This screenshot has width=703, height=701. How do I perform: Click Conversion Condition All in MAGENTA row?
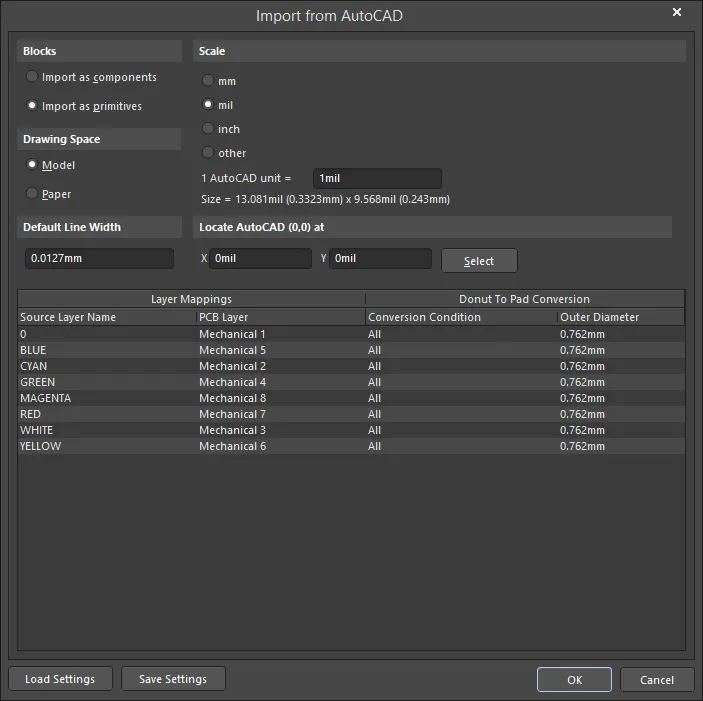pyautogui.click(x=461, y=398)
